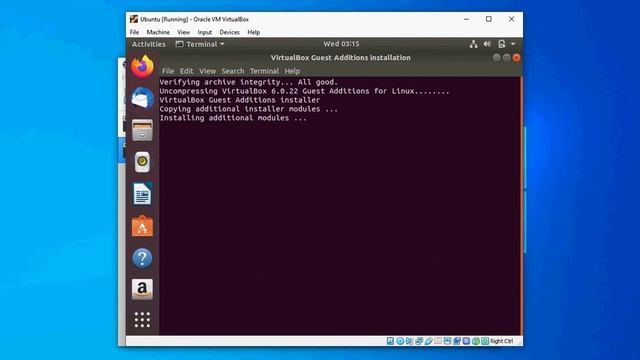The image size is (640, 360).
Task: Click the recording status bar indicator
Action: tap(457, 341)
